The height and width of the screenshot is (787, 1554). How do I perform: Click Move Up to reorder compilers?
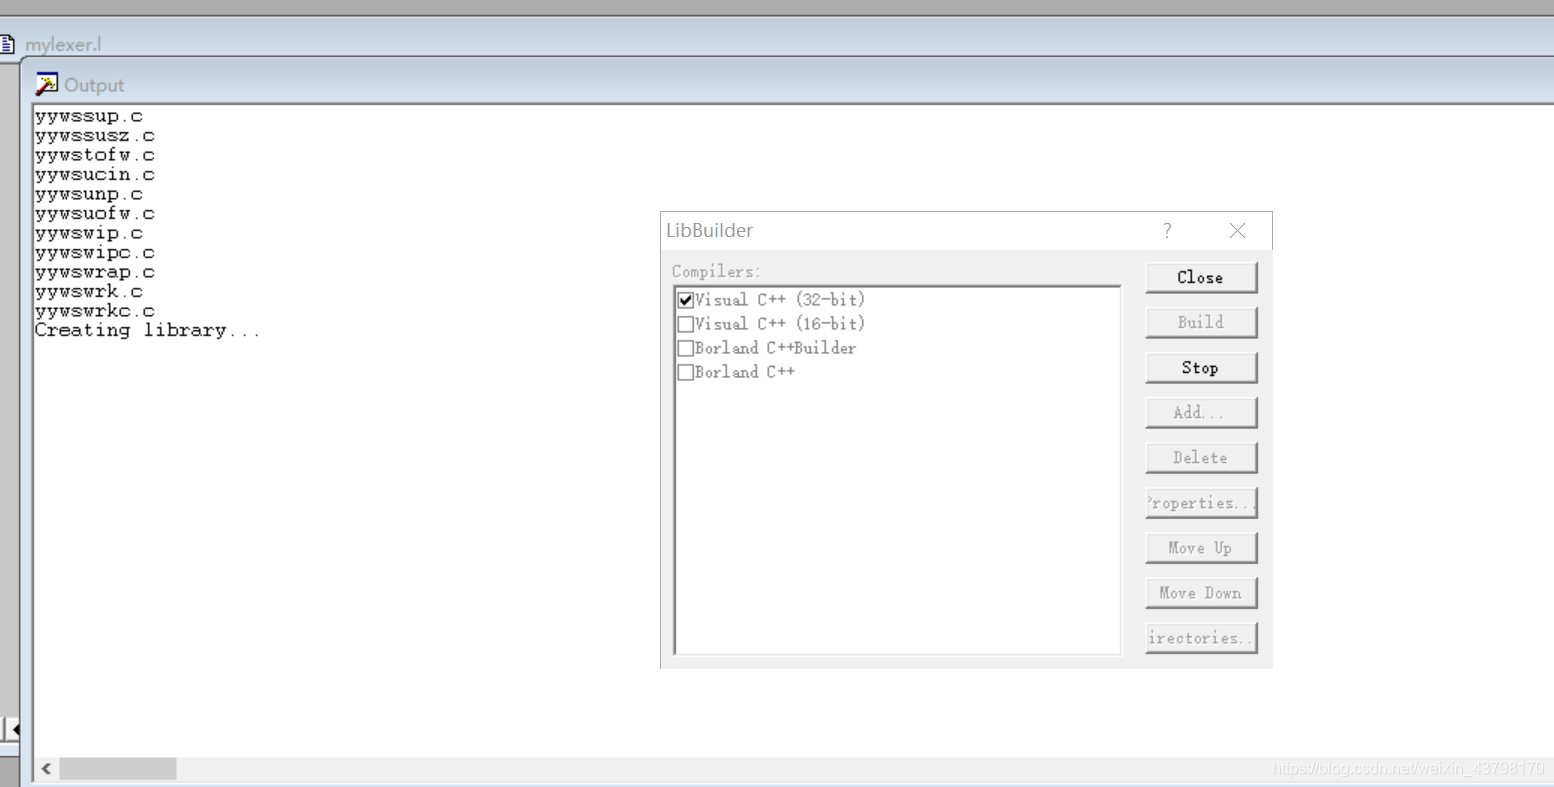tap(1200, 547)
